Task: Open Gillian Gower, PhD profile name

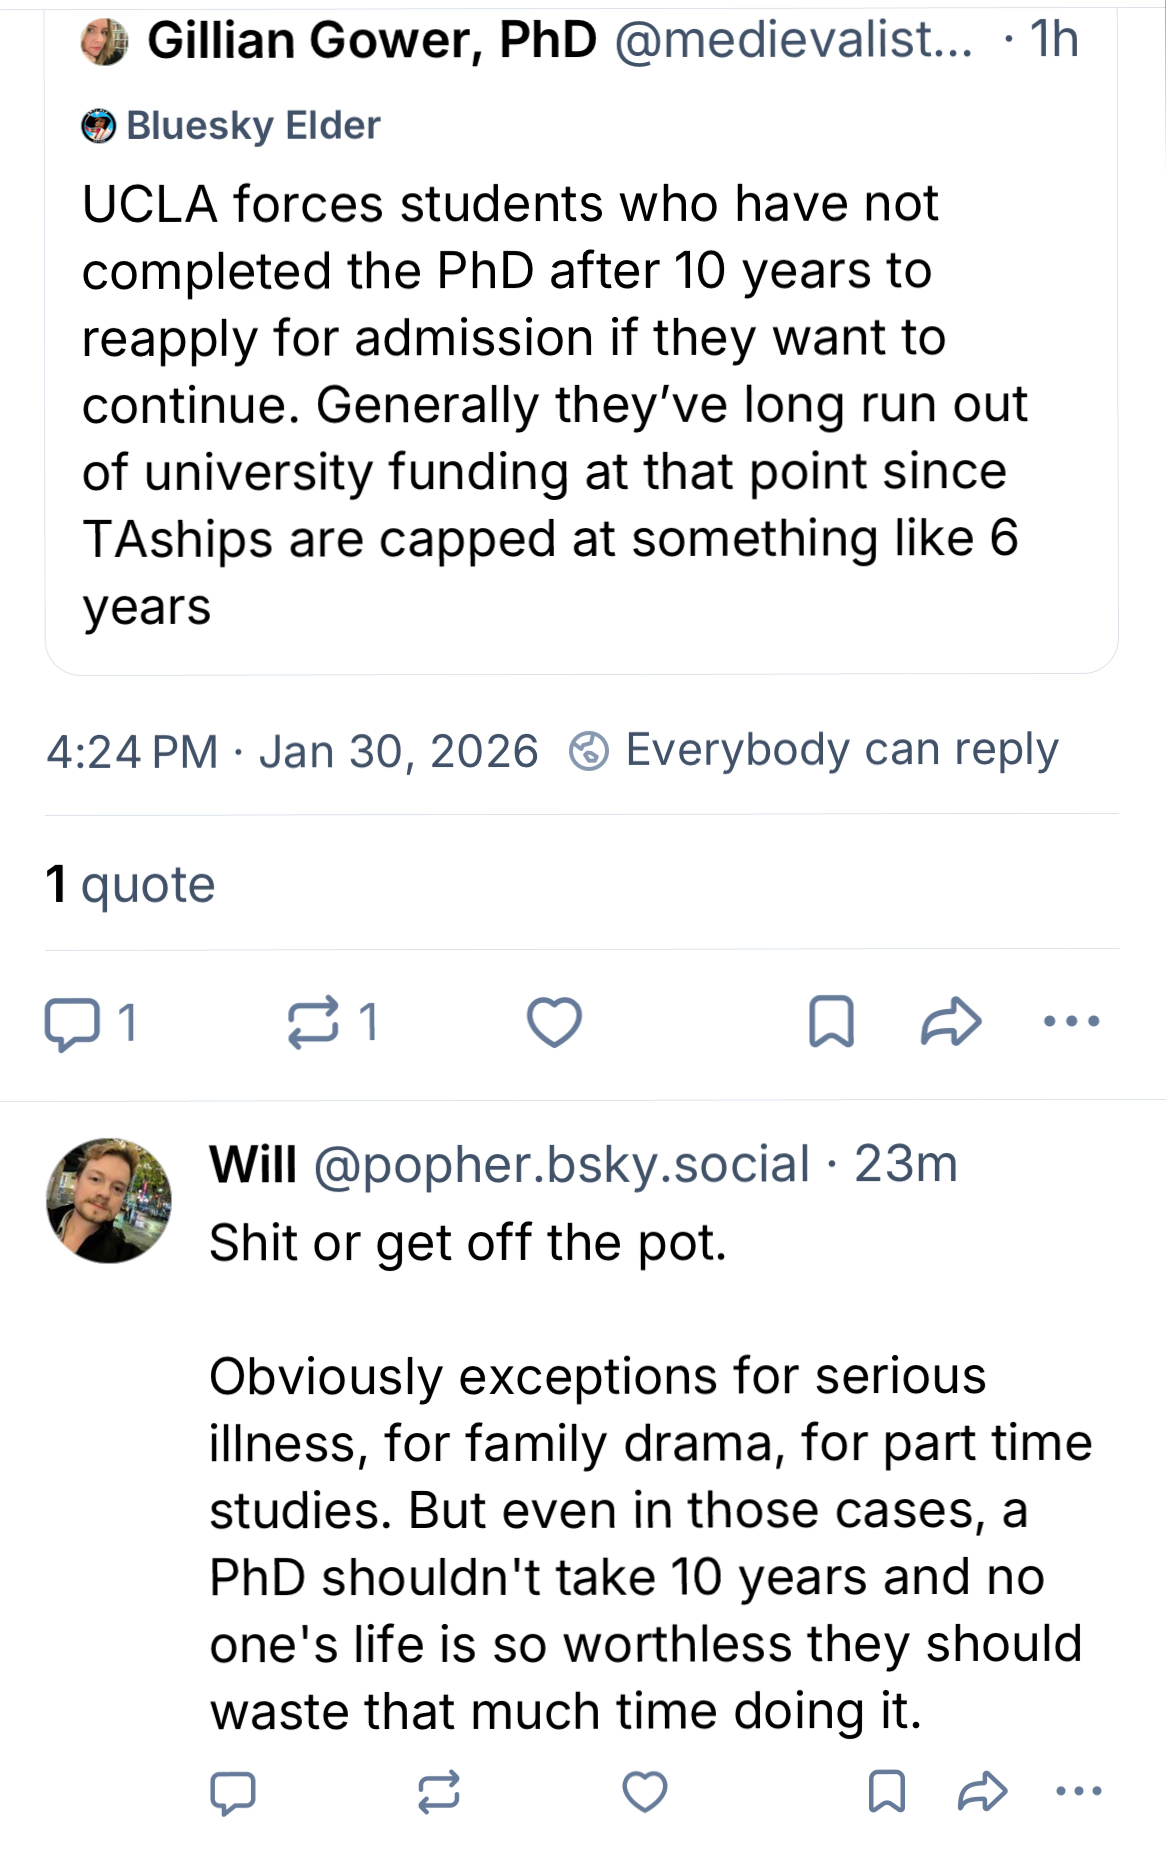Action: click(x=372, y=41)
